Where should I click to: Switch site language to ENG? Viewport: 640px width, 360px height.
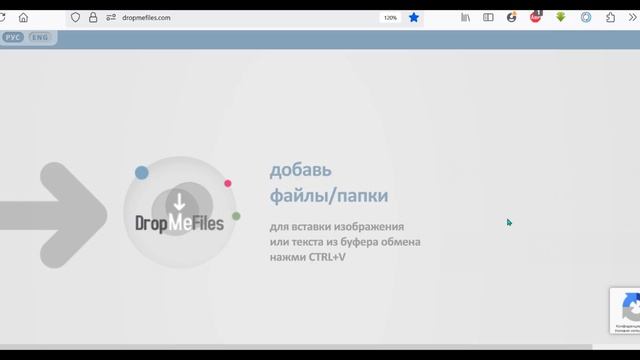(40, 37)
